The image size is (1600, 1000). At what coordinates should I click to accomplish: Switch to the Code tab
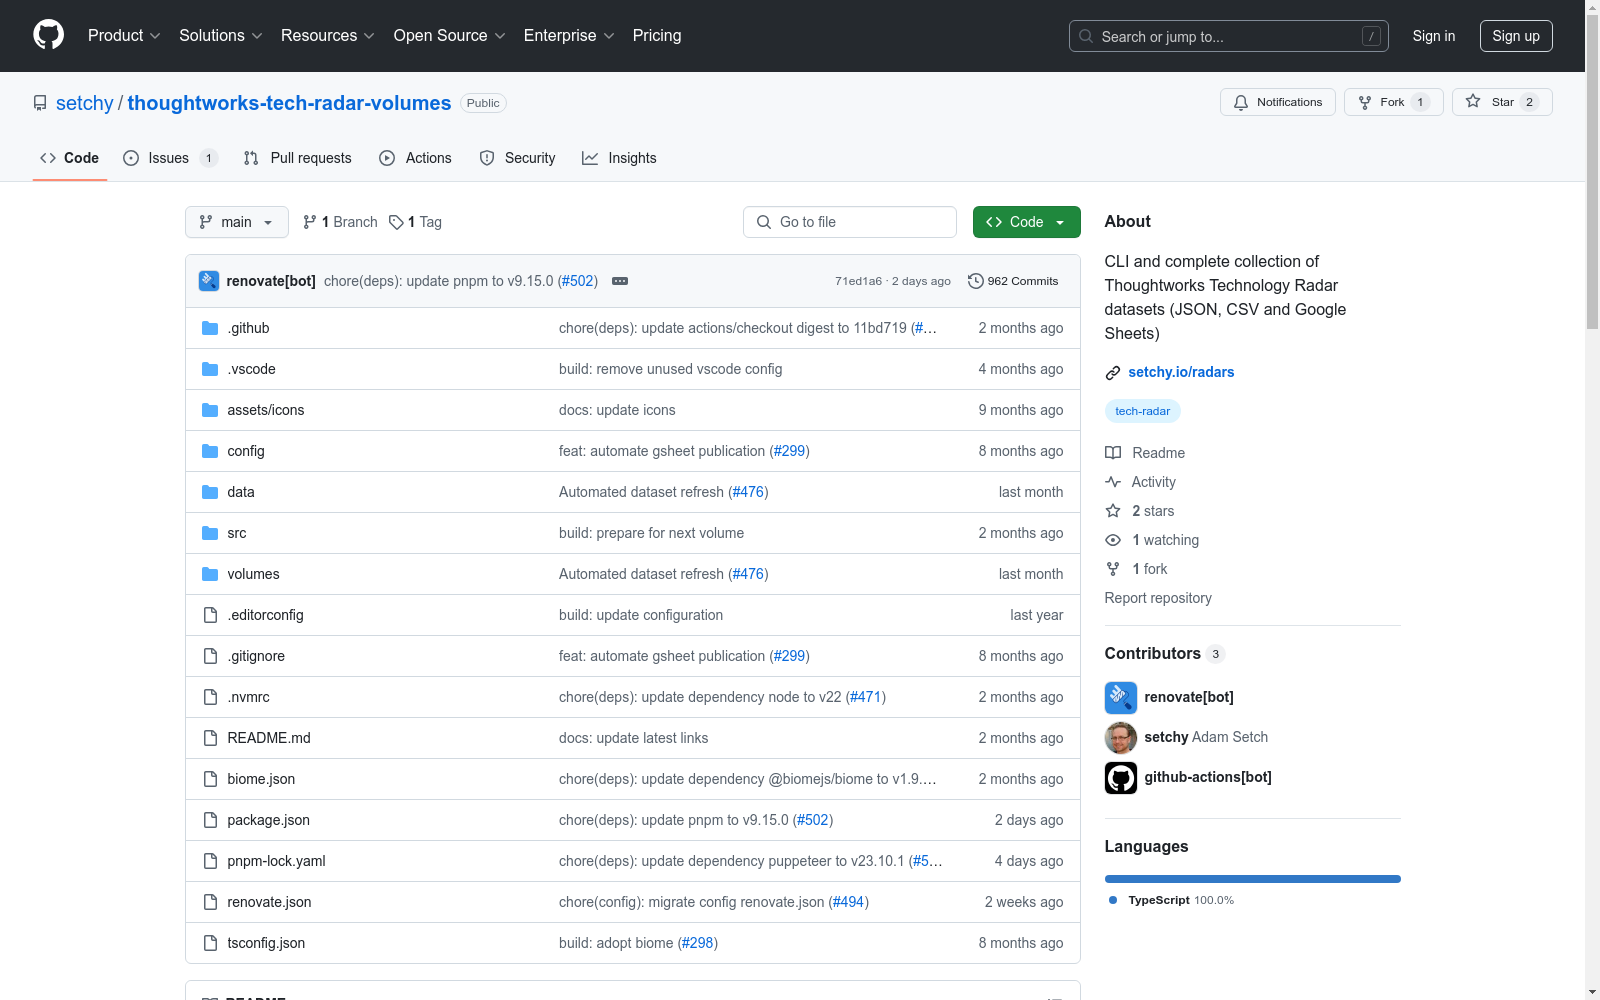pos(70,158)
